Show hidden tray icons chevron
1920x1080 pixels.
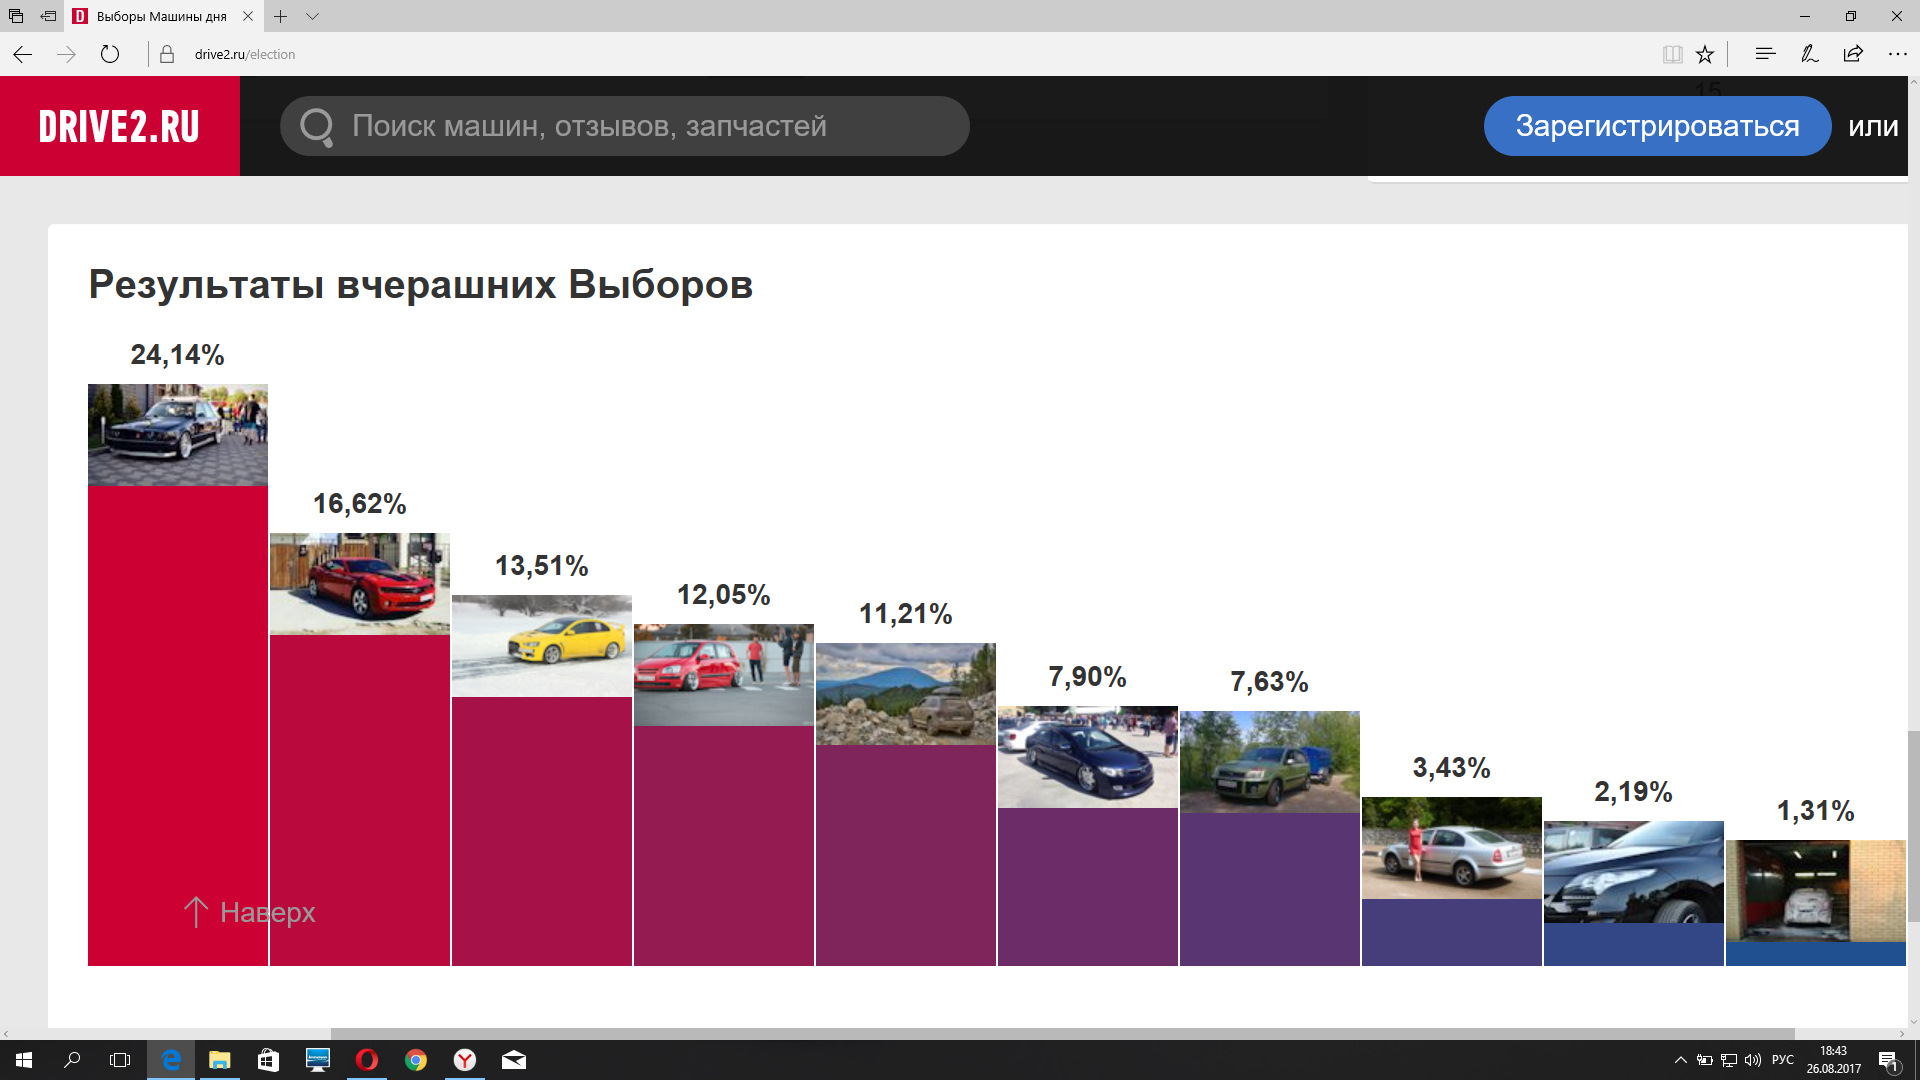coord(1681,1060)
